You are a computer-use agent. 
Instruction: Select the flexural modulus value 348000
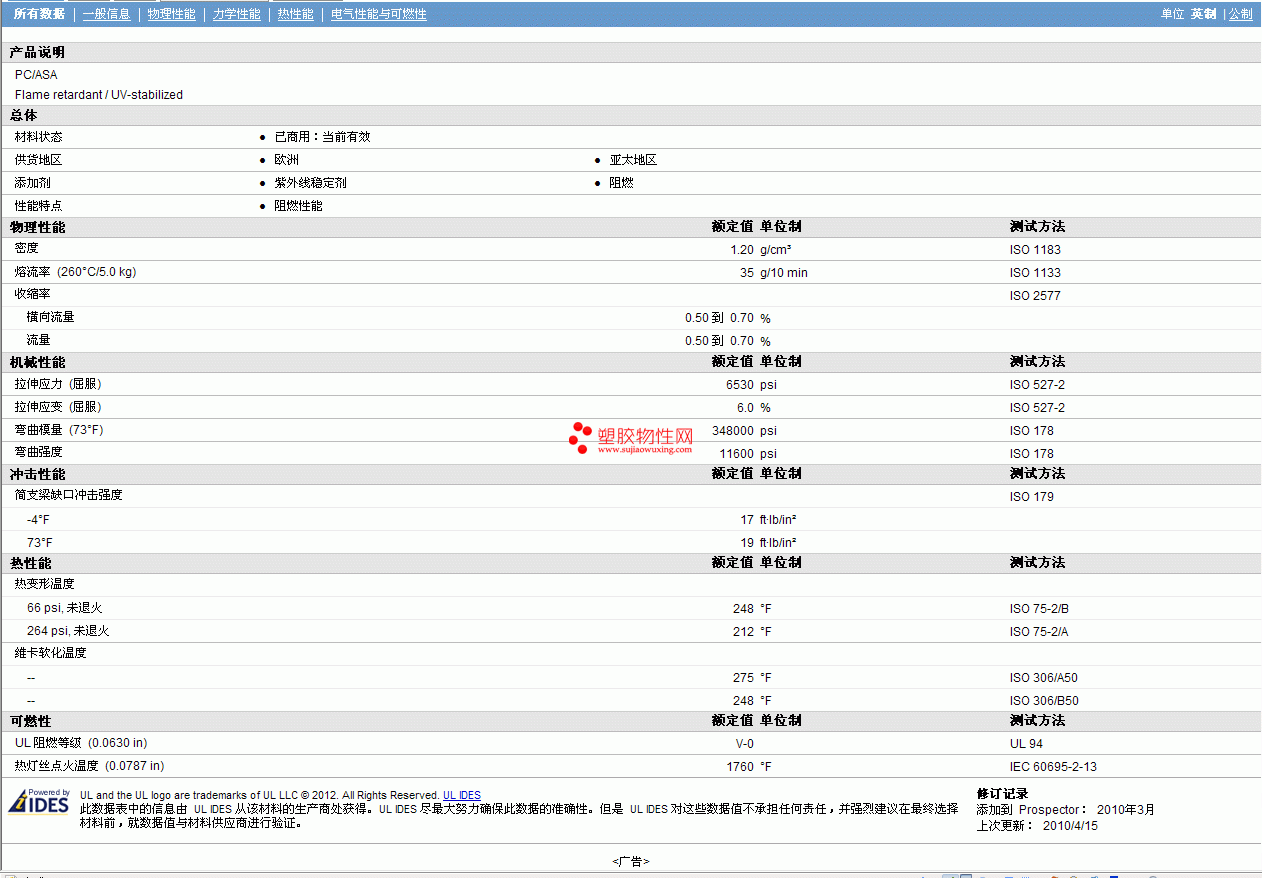(733, 431)
